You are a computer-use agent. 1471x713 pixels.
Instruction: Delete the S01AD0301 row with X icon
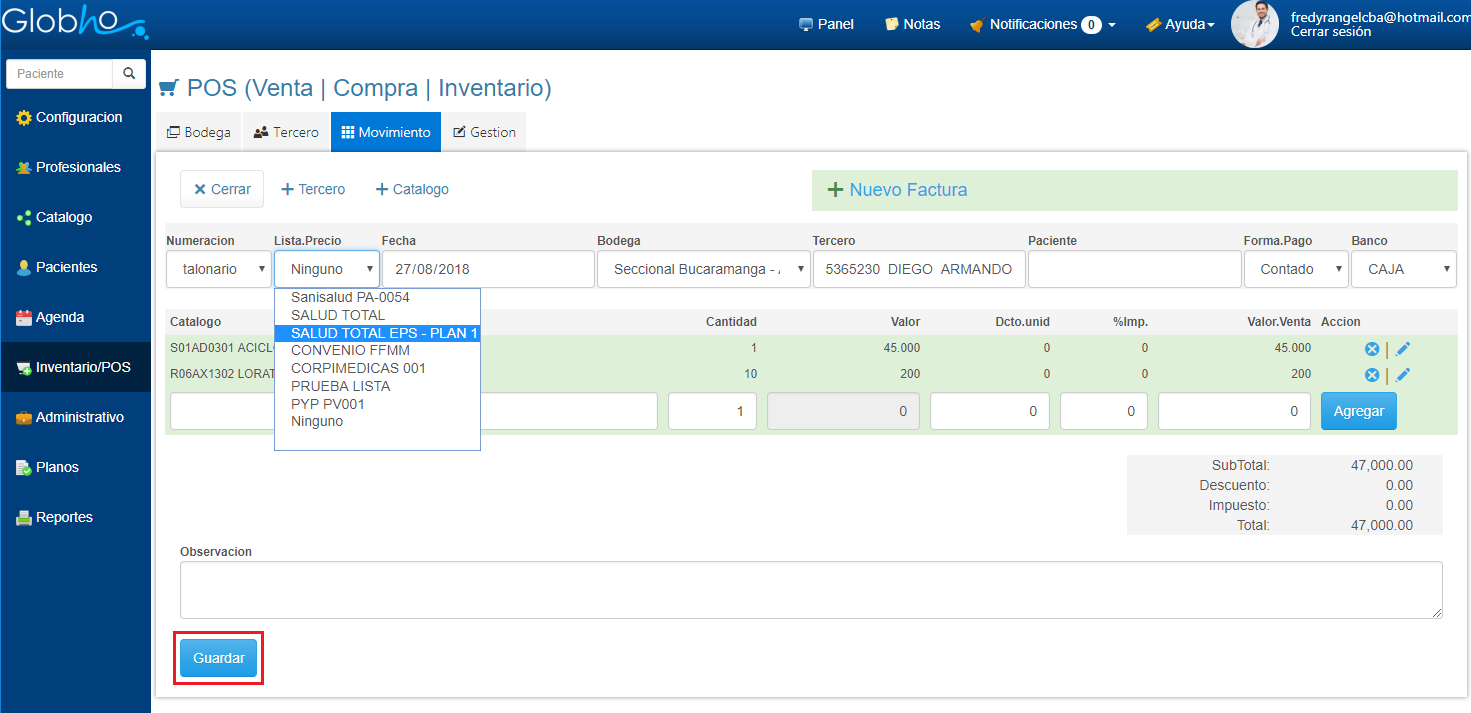pyautogui.click(x=1372, y=348)
